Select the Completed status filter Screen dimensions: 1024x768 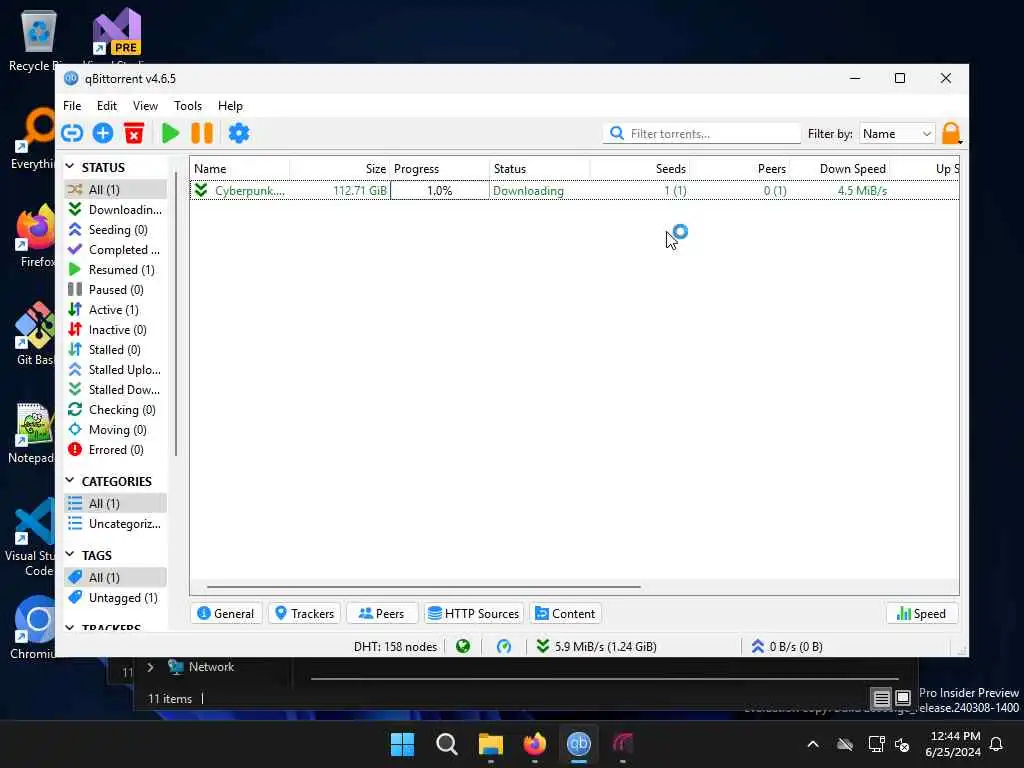click(x=115, y=249)
